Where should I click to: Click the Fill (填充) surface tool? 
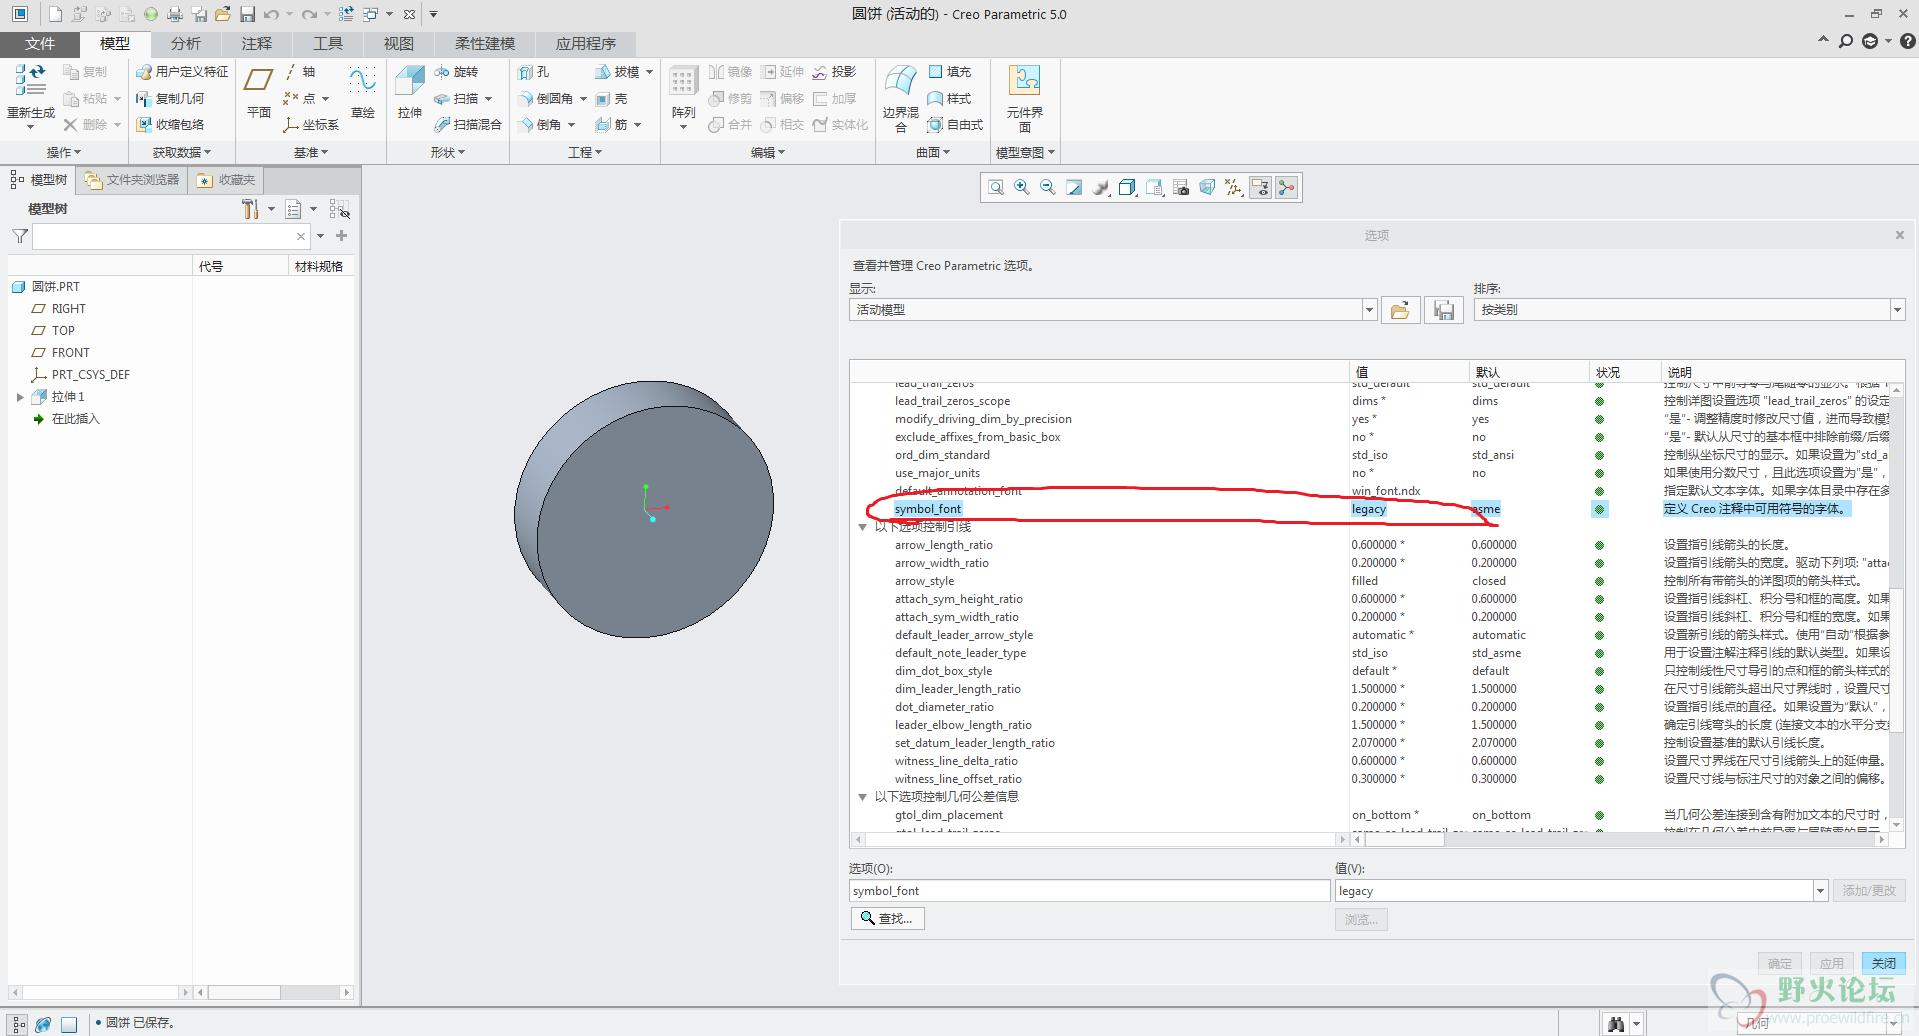click(950, 72)
